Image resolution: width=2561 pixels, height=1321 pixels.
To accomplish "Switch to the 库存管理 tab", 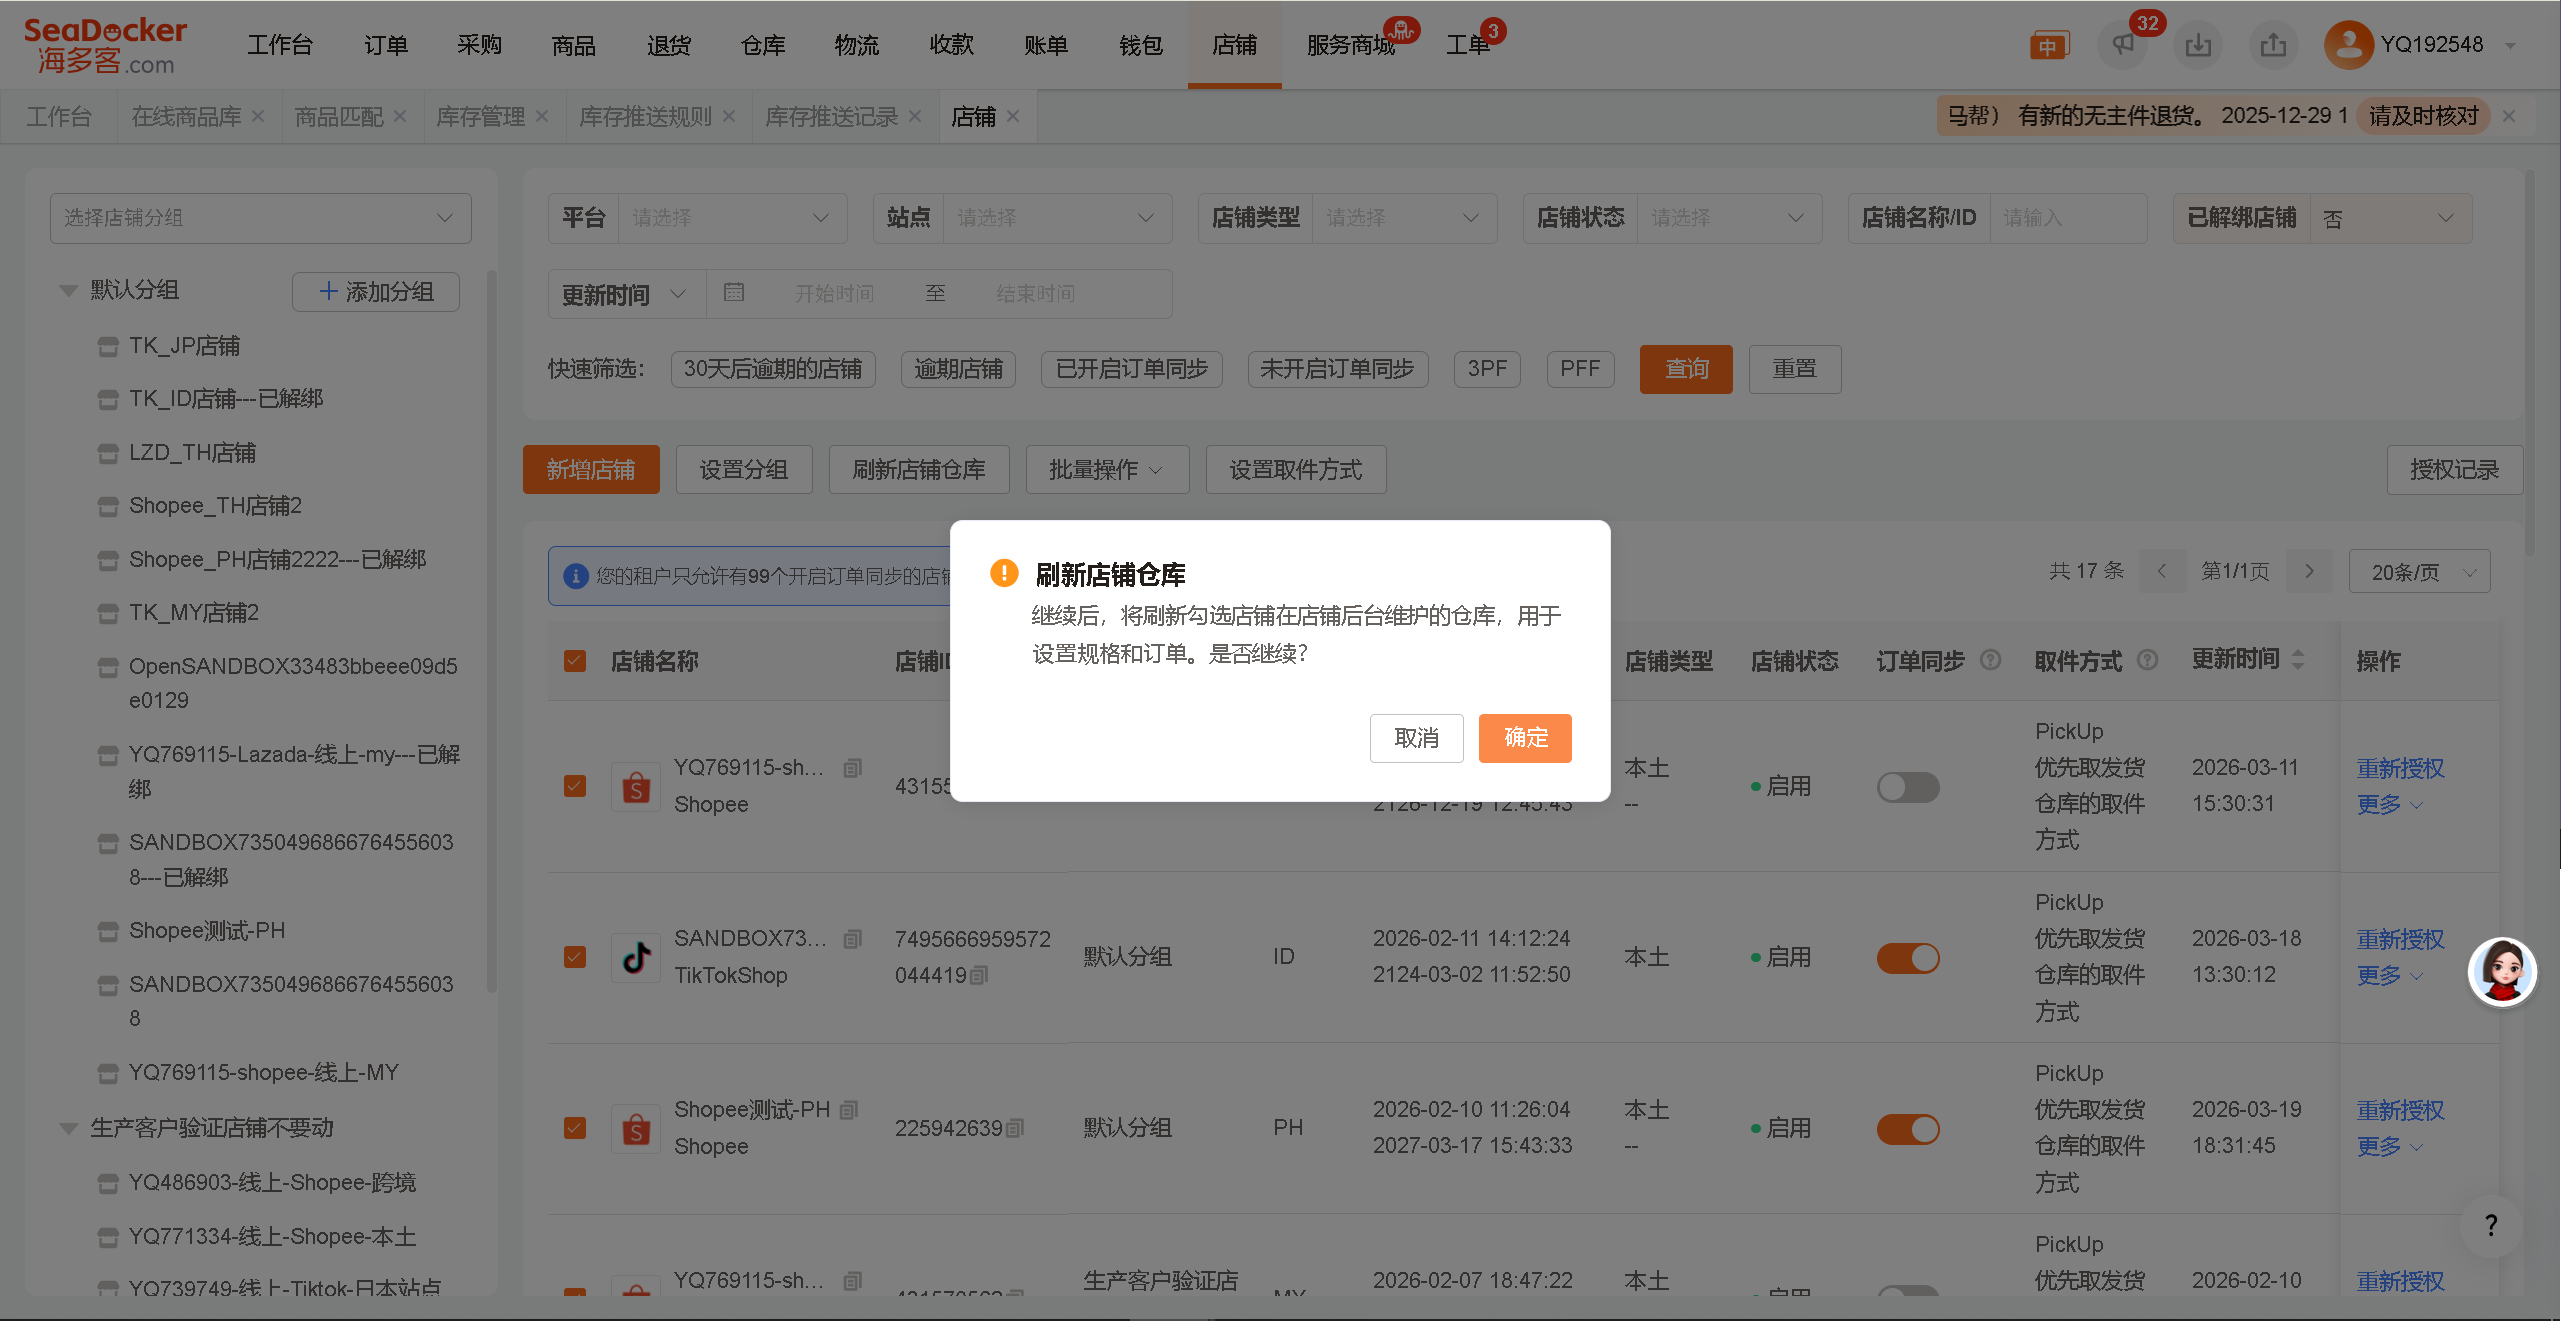I will [x=480, y=117].
